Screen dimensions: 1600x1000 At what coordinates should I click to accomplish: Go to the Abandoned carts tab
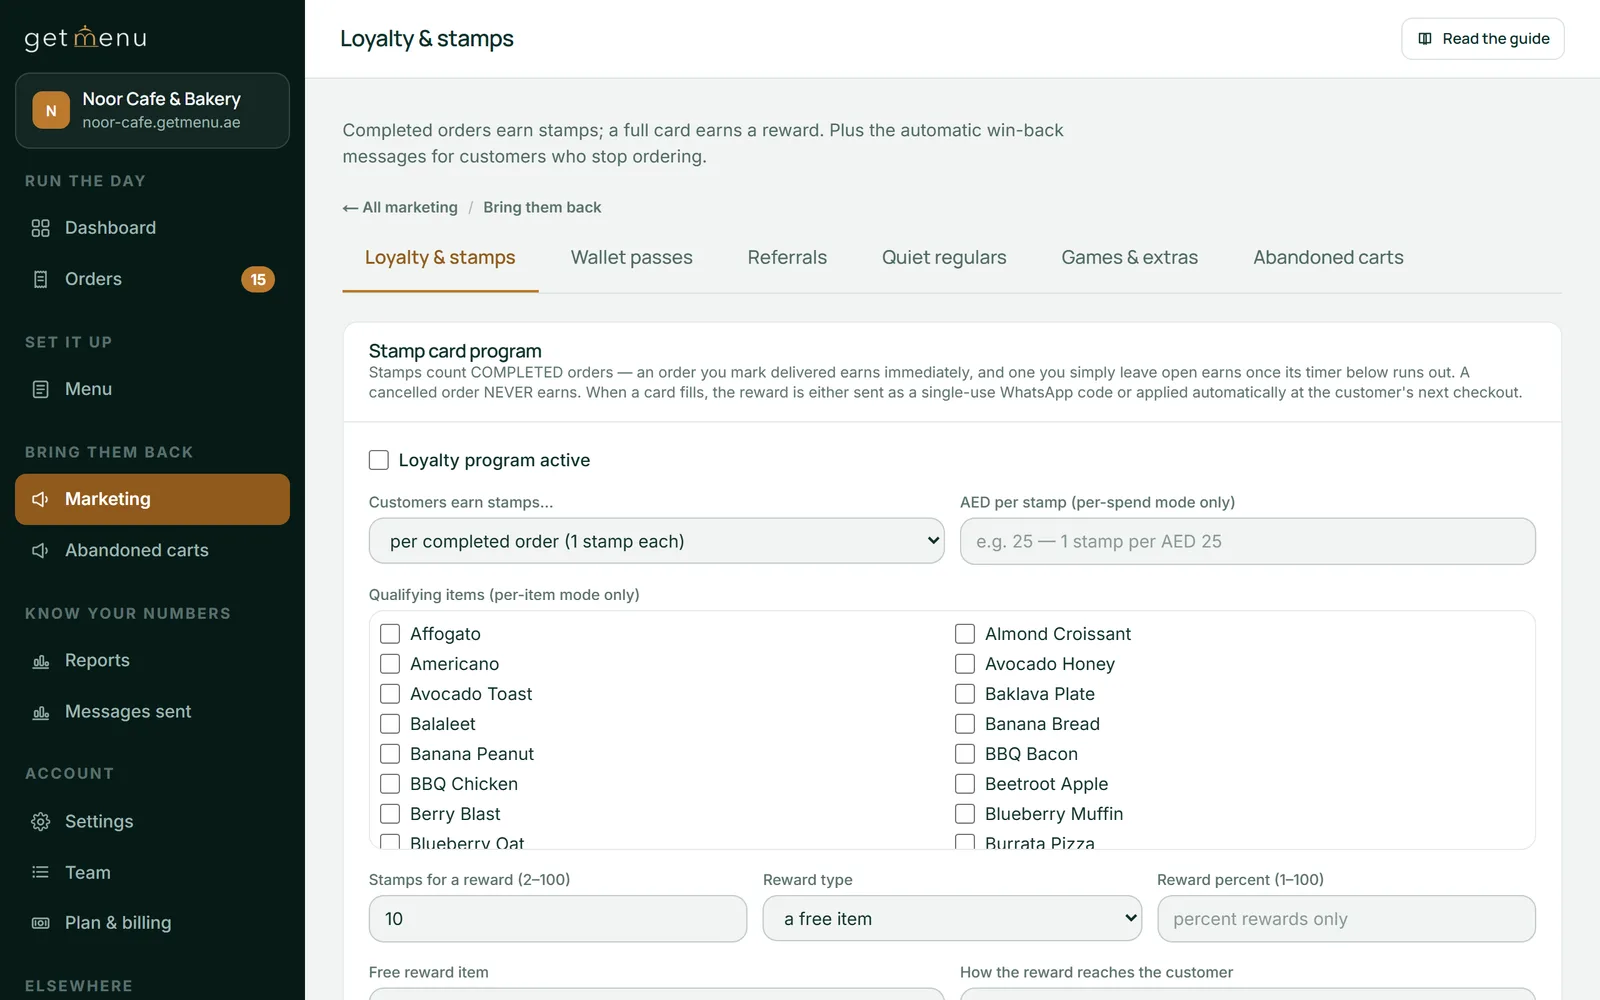[x=1328, y=258]
